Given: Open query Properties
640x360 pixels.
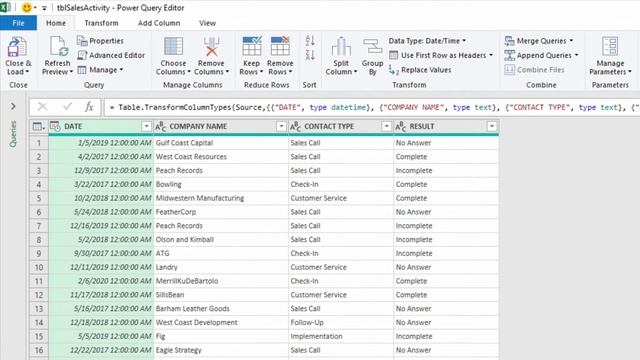Looking at the screenshot, I should pos(100,41).
